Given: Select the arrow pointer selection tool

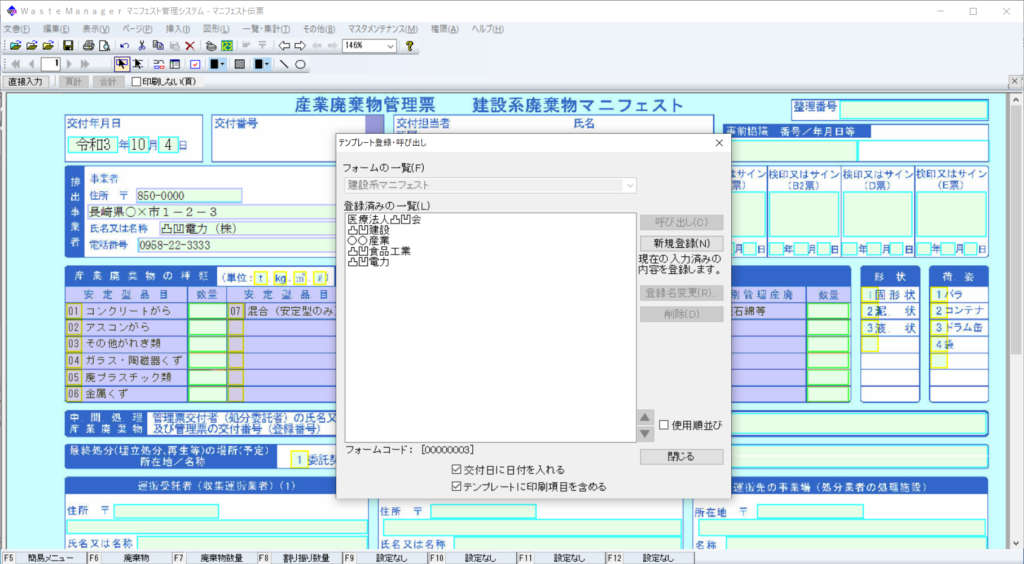Looking at the screenshot, I should (x=121, y=64).
